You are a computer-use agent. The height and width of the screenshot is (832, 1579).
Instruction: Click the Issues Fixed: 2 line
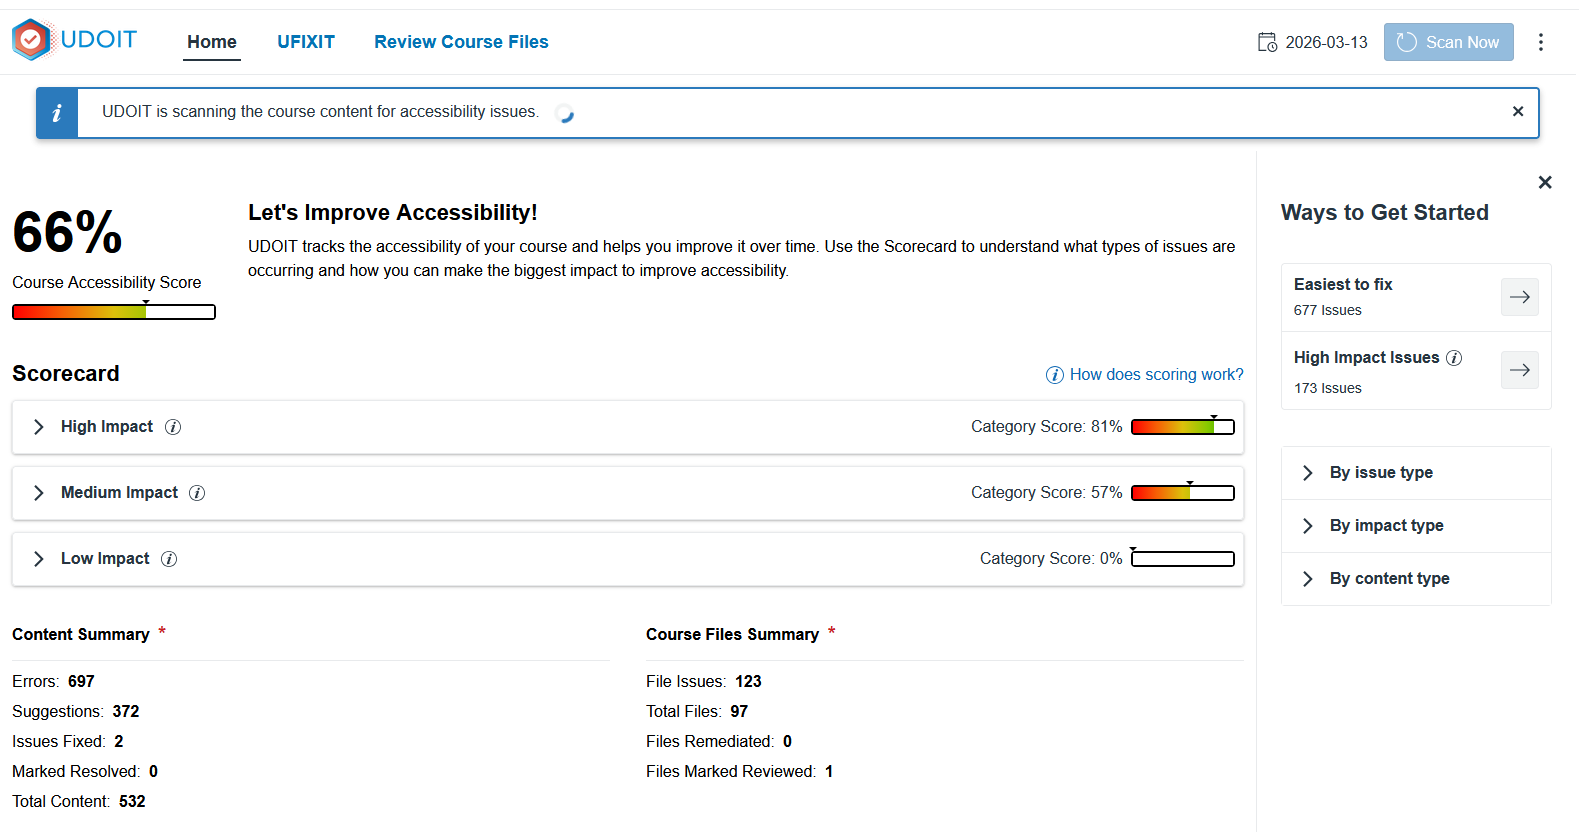(x=68, y=741)
